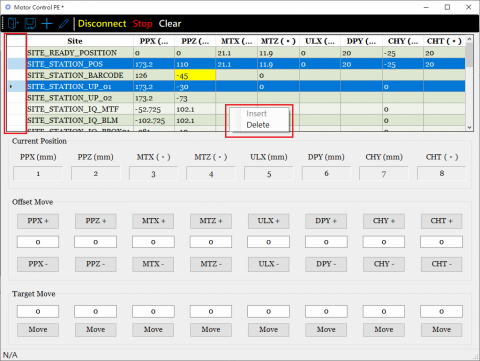480x361 pixels.
Task: Click the Current Position ULX field showing 5
Action: coord(269,174)
